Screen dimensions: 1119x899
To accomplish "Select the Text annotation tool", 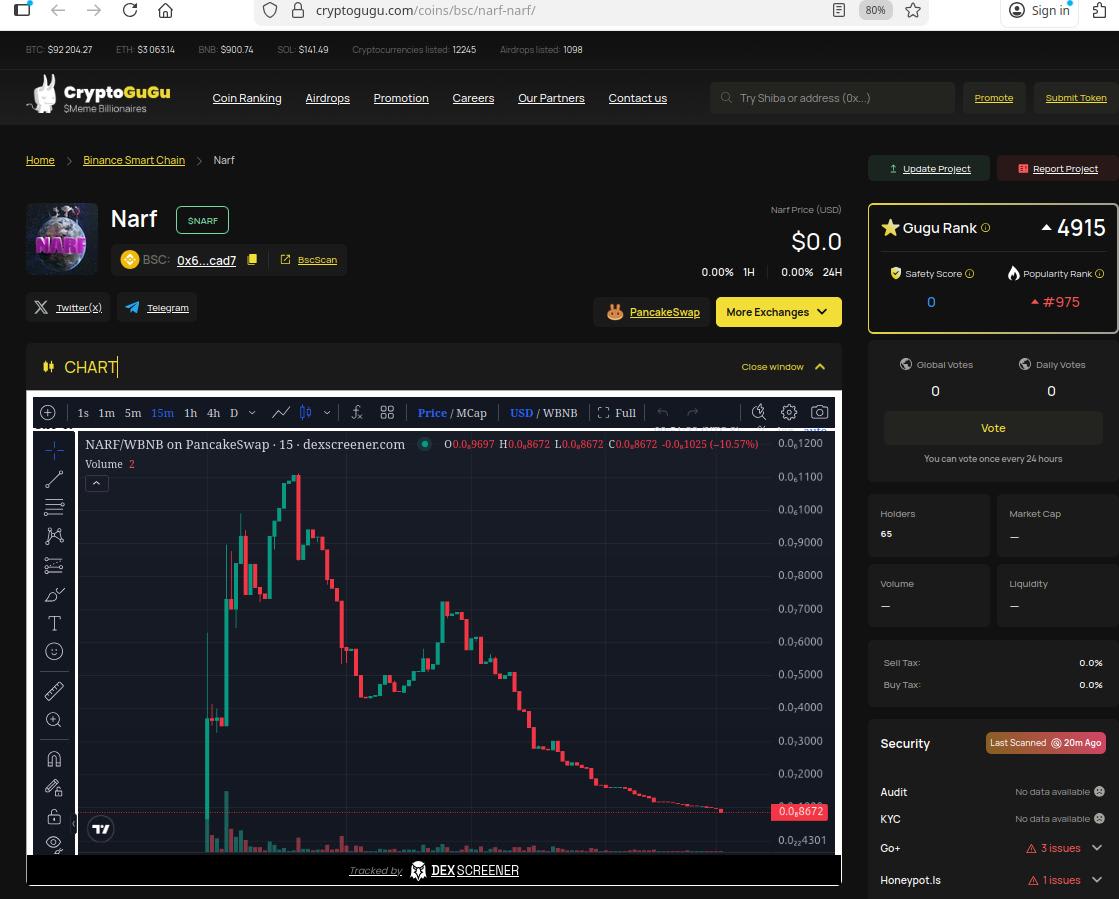I will click(x=54, y=623).
